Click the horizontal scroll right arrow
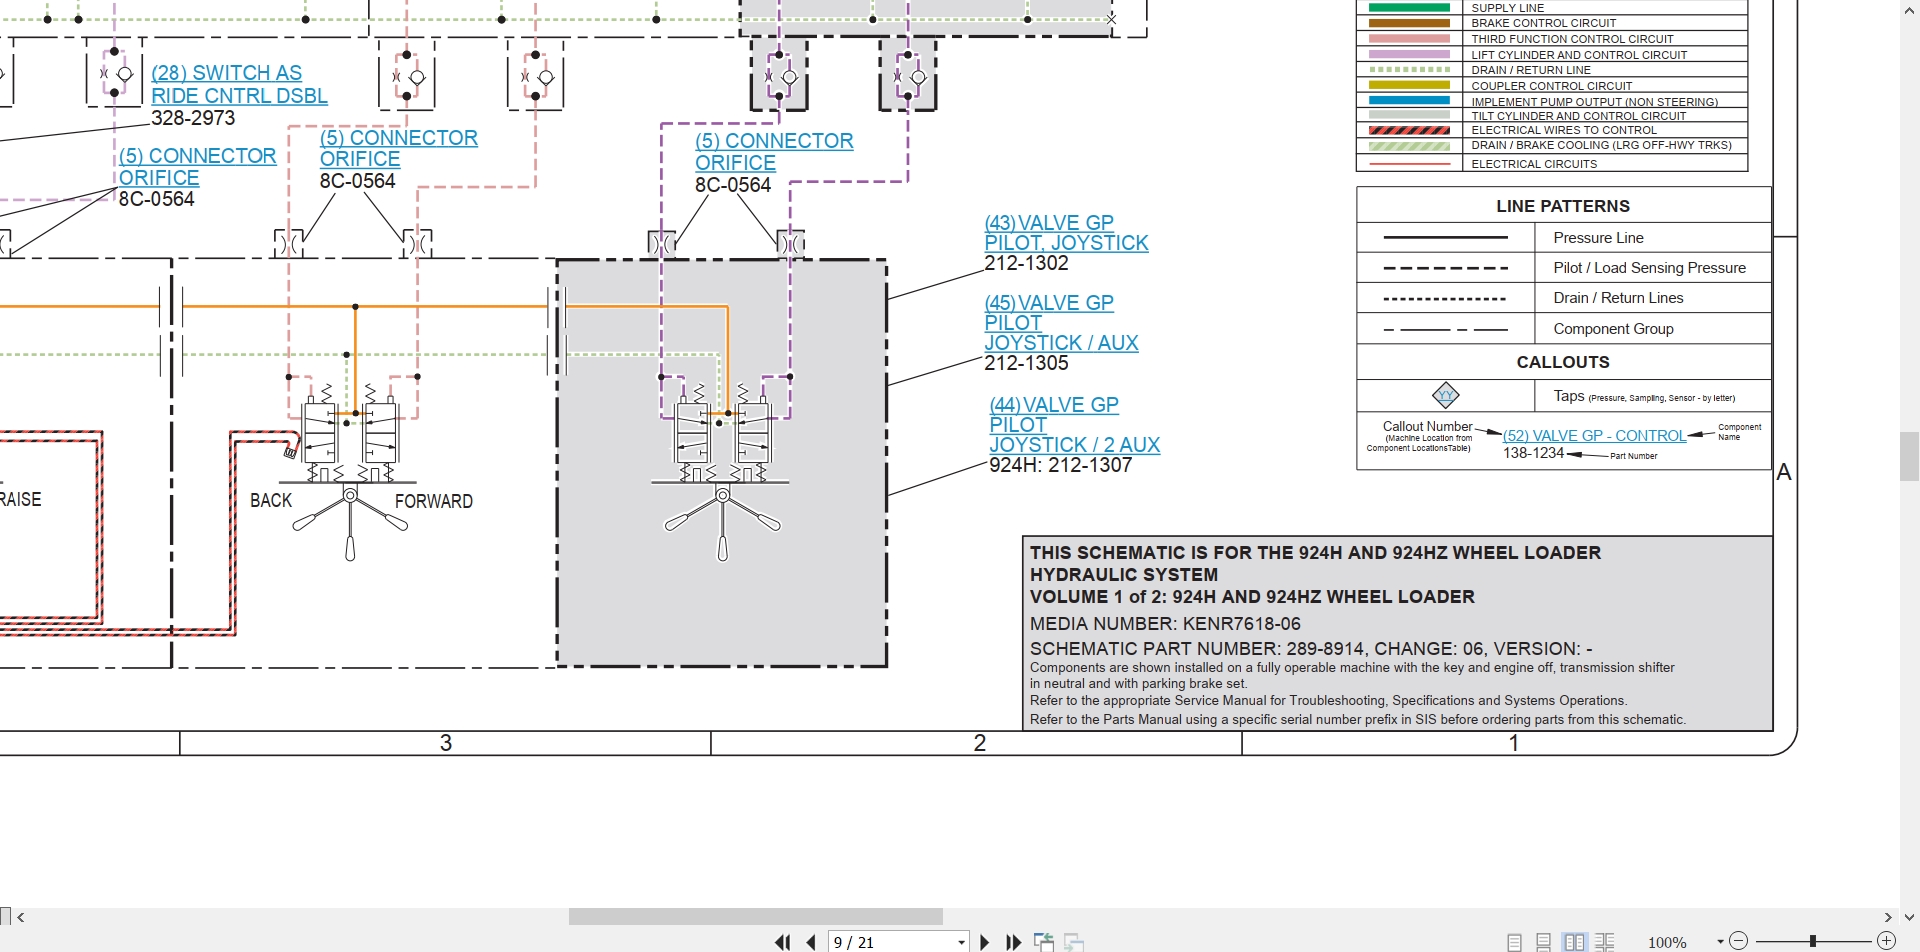The width and height of the screenshot is (1920, 952). (x=1887, y=916)
